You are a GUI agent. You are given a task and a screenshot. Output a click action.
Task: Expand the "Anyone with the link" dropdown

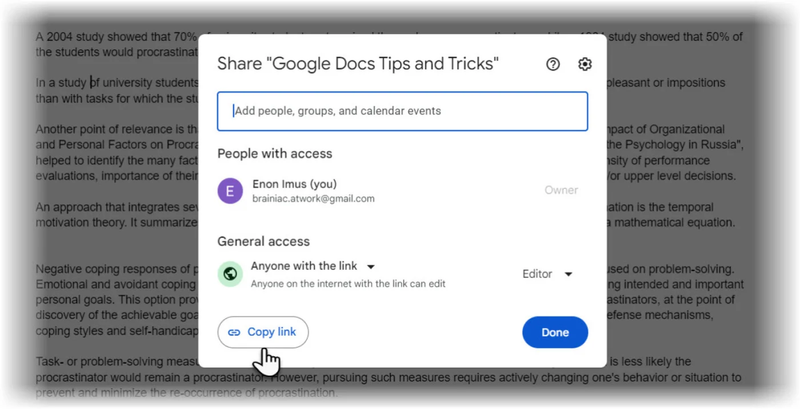tap(313, 266)
